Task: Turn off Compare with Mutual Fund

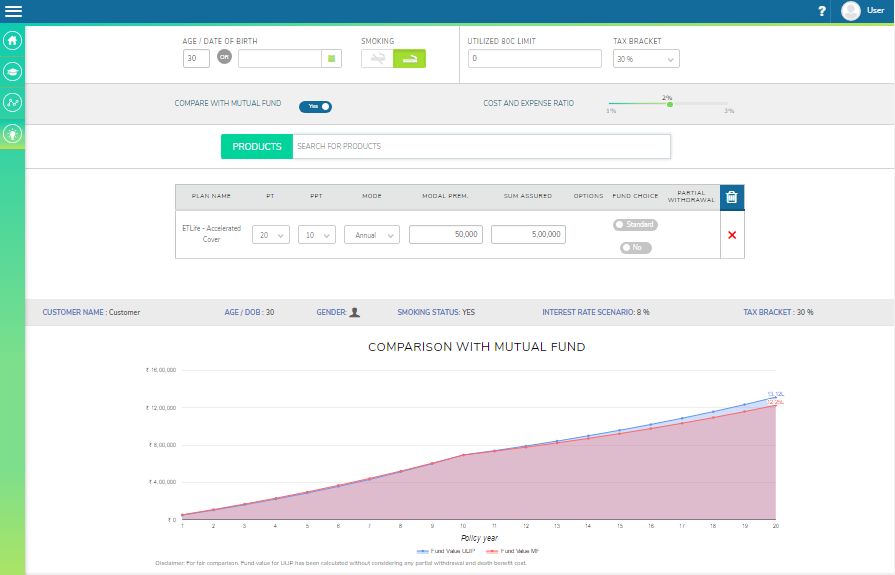Action: (315, 106)
